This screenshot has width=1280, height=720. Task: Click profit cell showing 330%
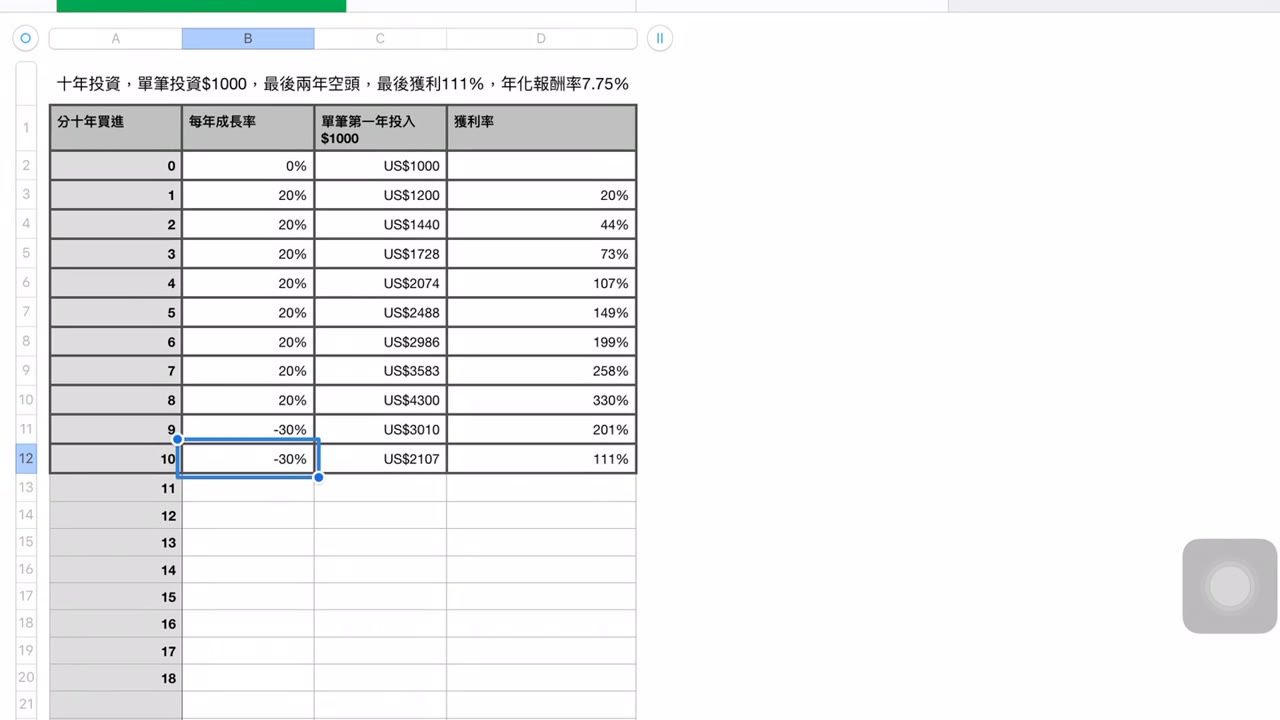click(541, 400)
